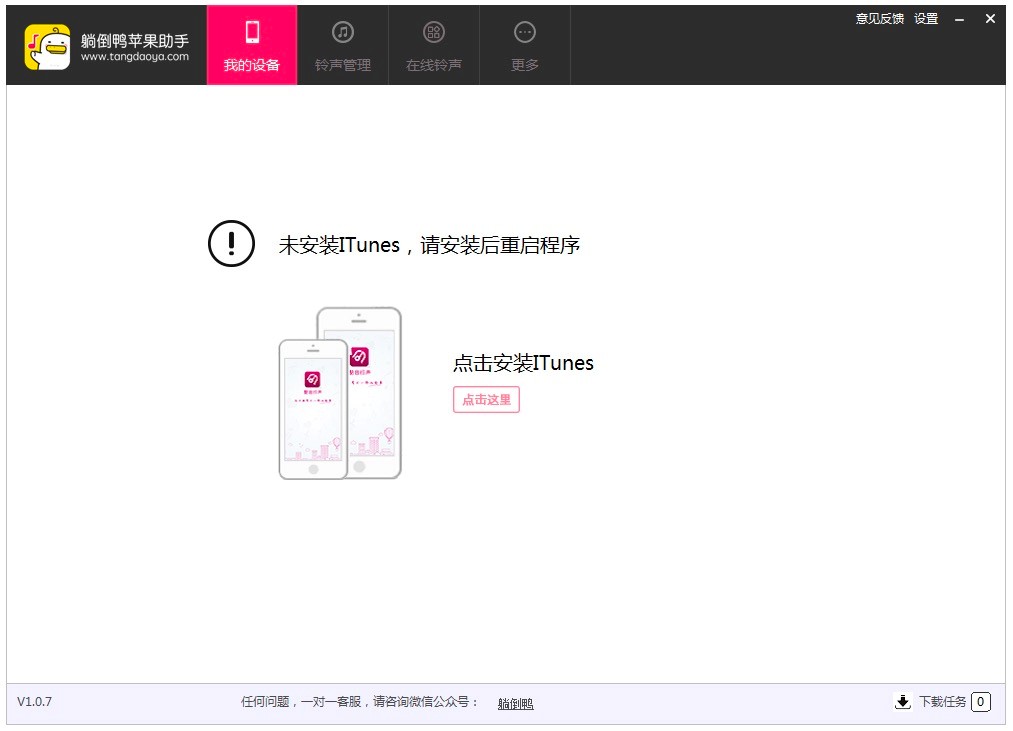Click www.tangdaoya.com website text

pyautogui.click(x=135, y=57)
